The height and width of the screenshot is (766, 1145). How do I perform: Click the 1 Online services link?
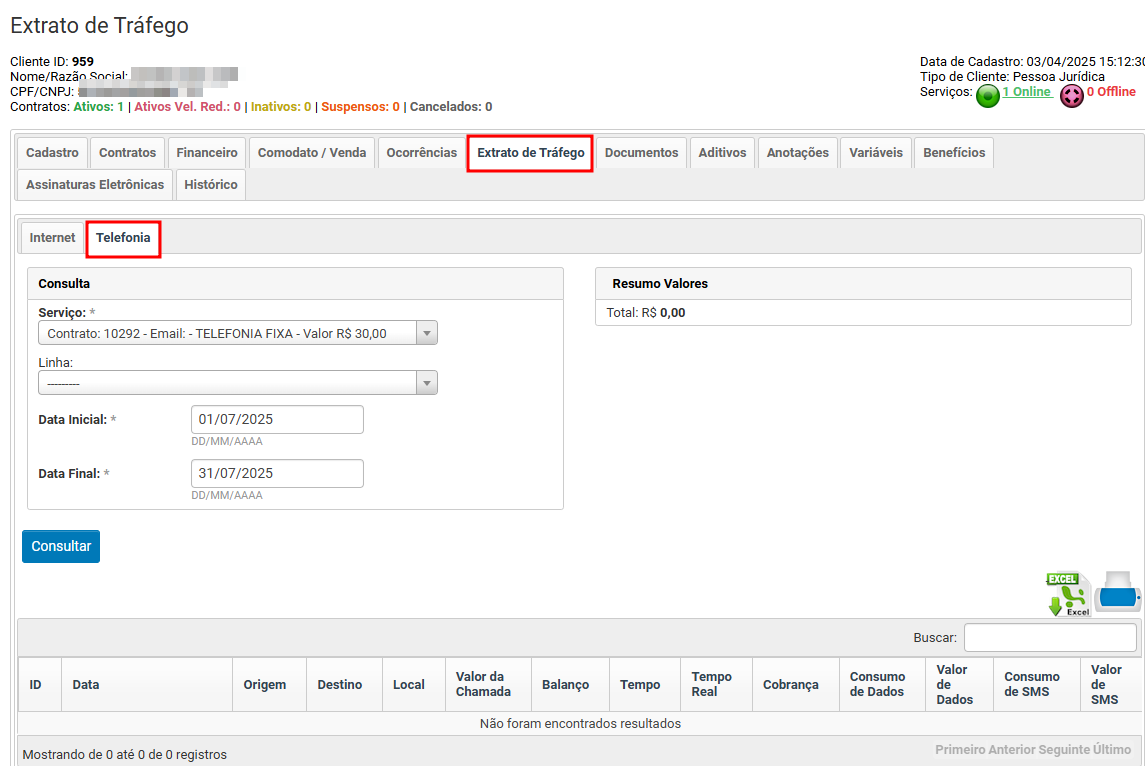click(x=1026, y=92)
